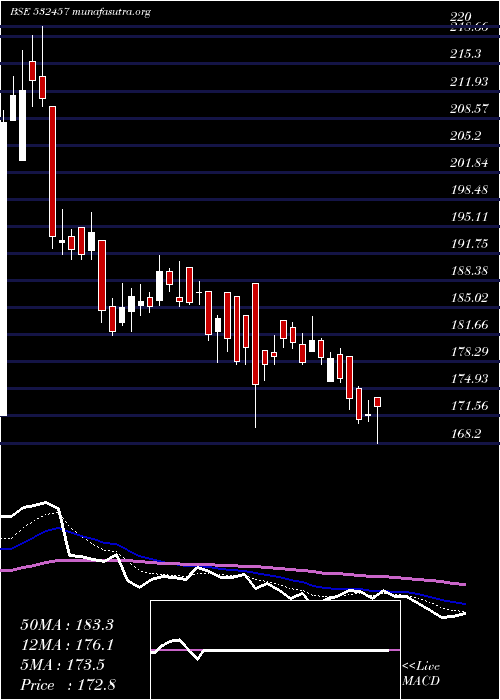This screenshot has height=700, width=500.
Task: Click the 208.57 price axis label
Action: (469, 108)
